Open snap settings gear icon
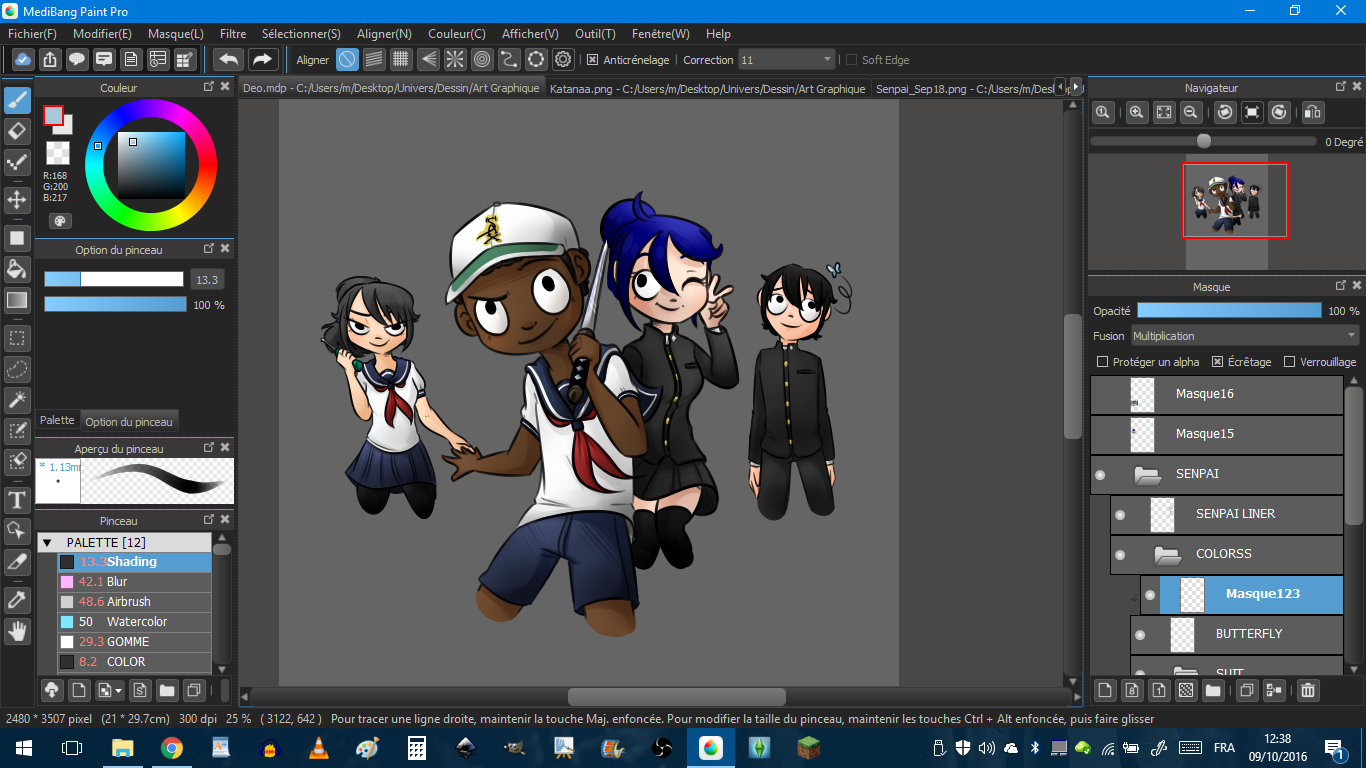 click(x=563, y=59)
